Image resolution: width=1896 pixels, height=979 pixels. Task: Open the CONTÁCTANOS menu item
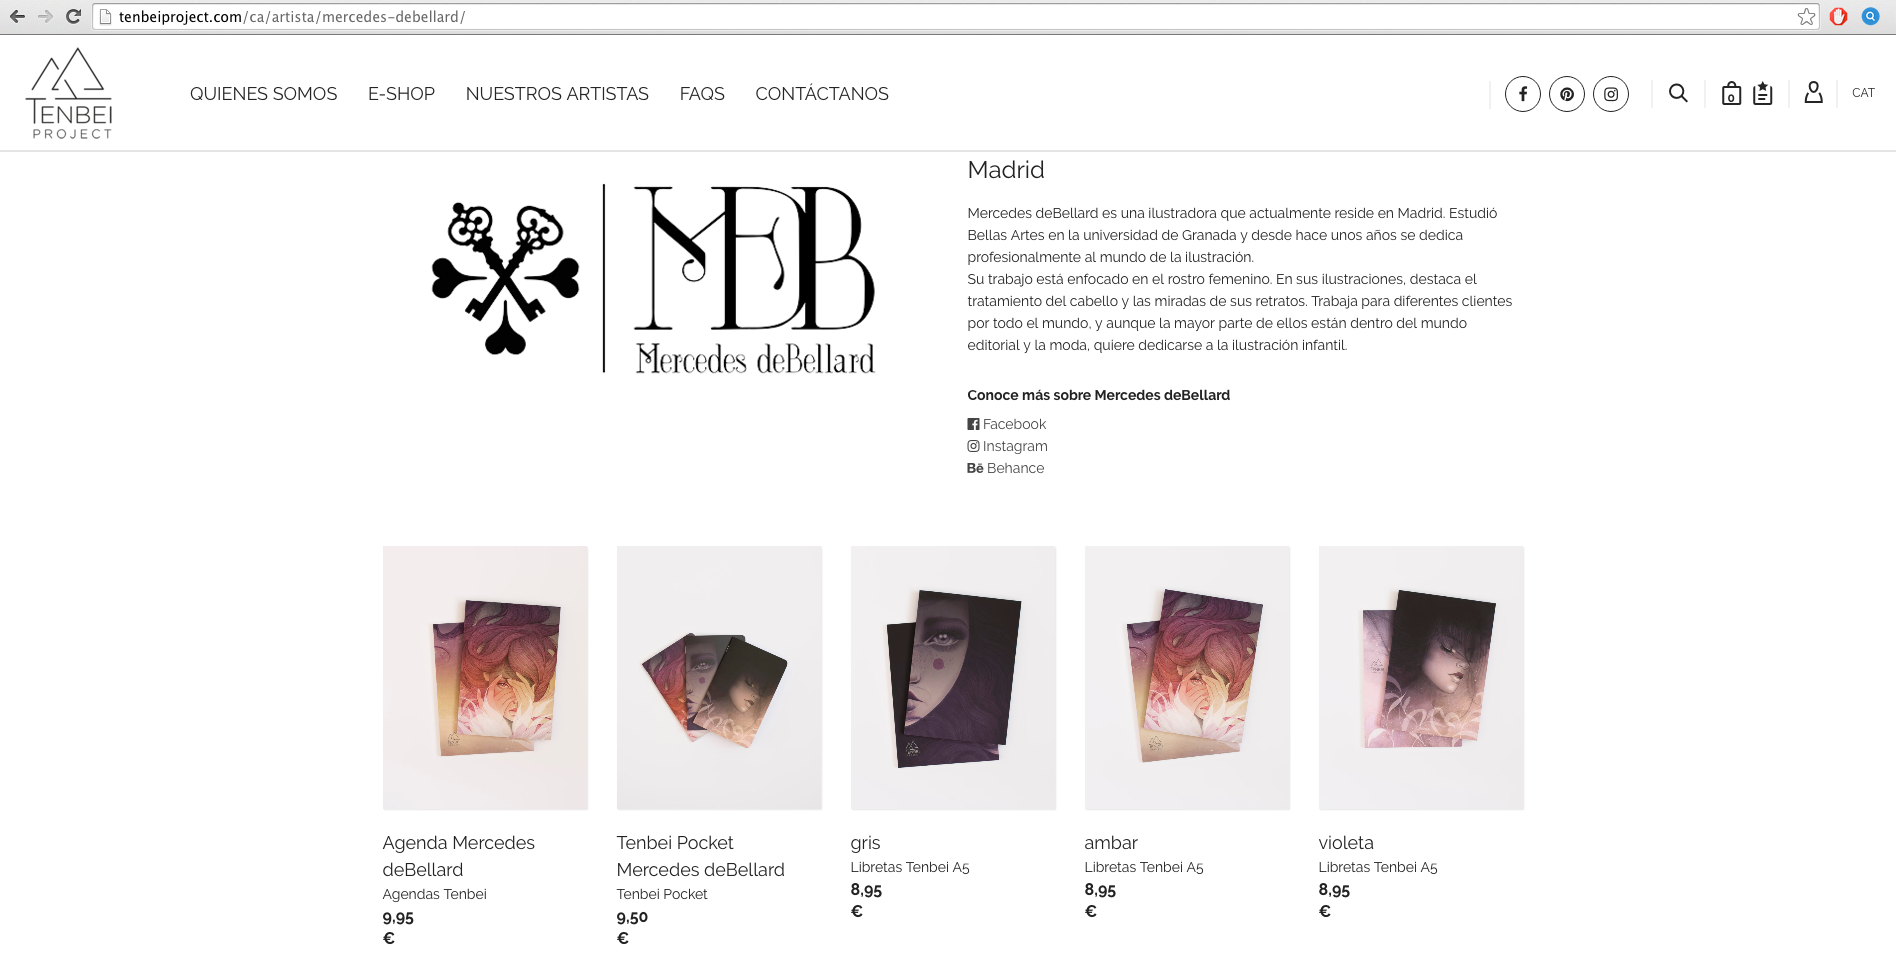822,94
